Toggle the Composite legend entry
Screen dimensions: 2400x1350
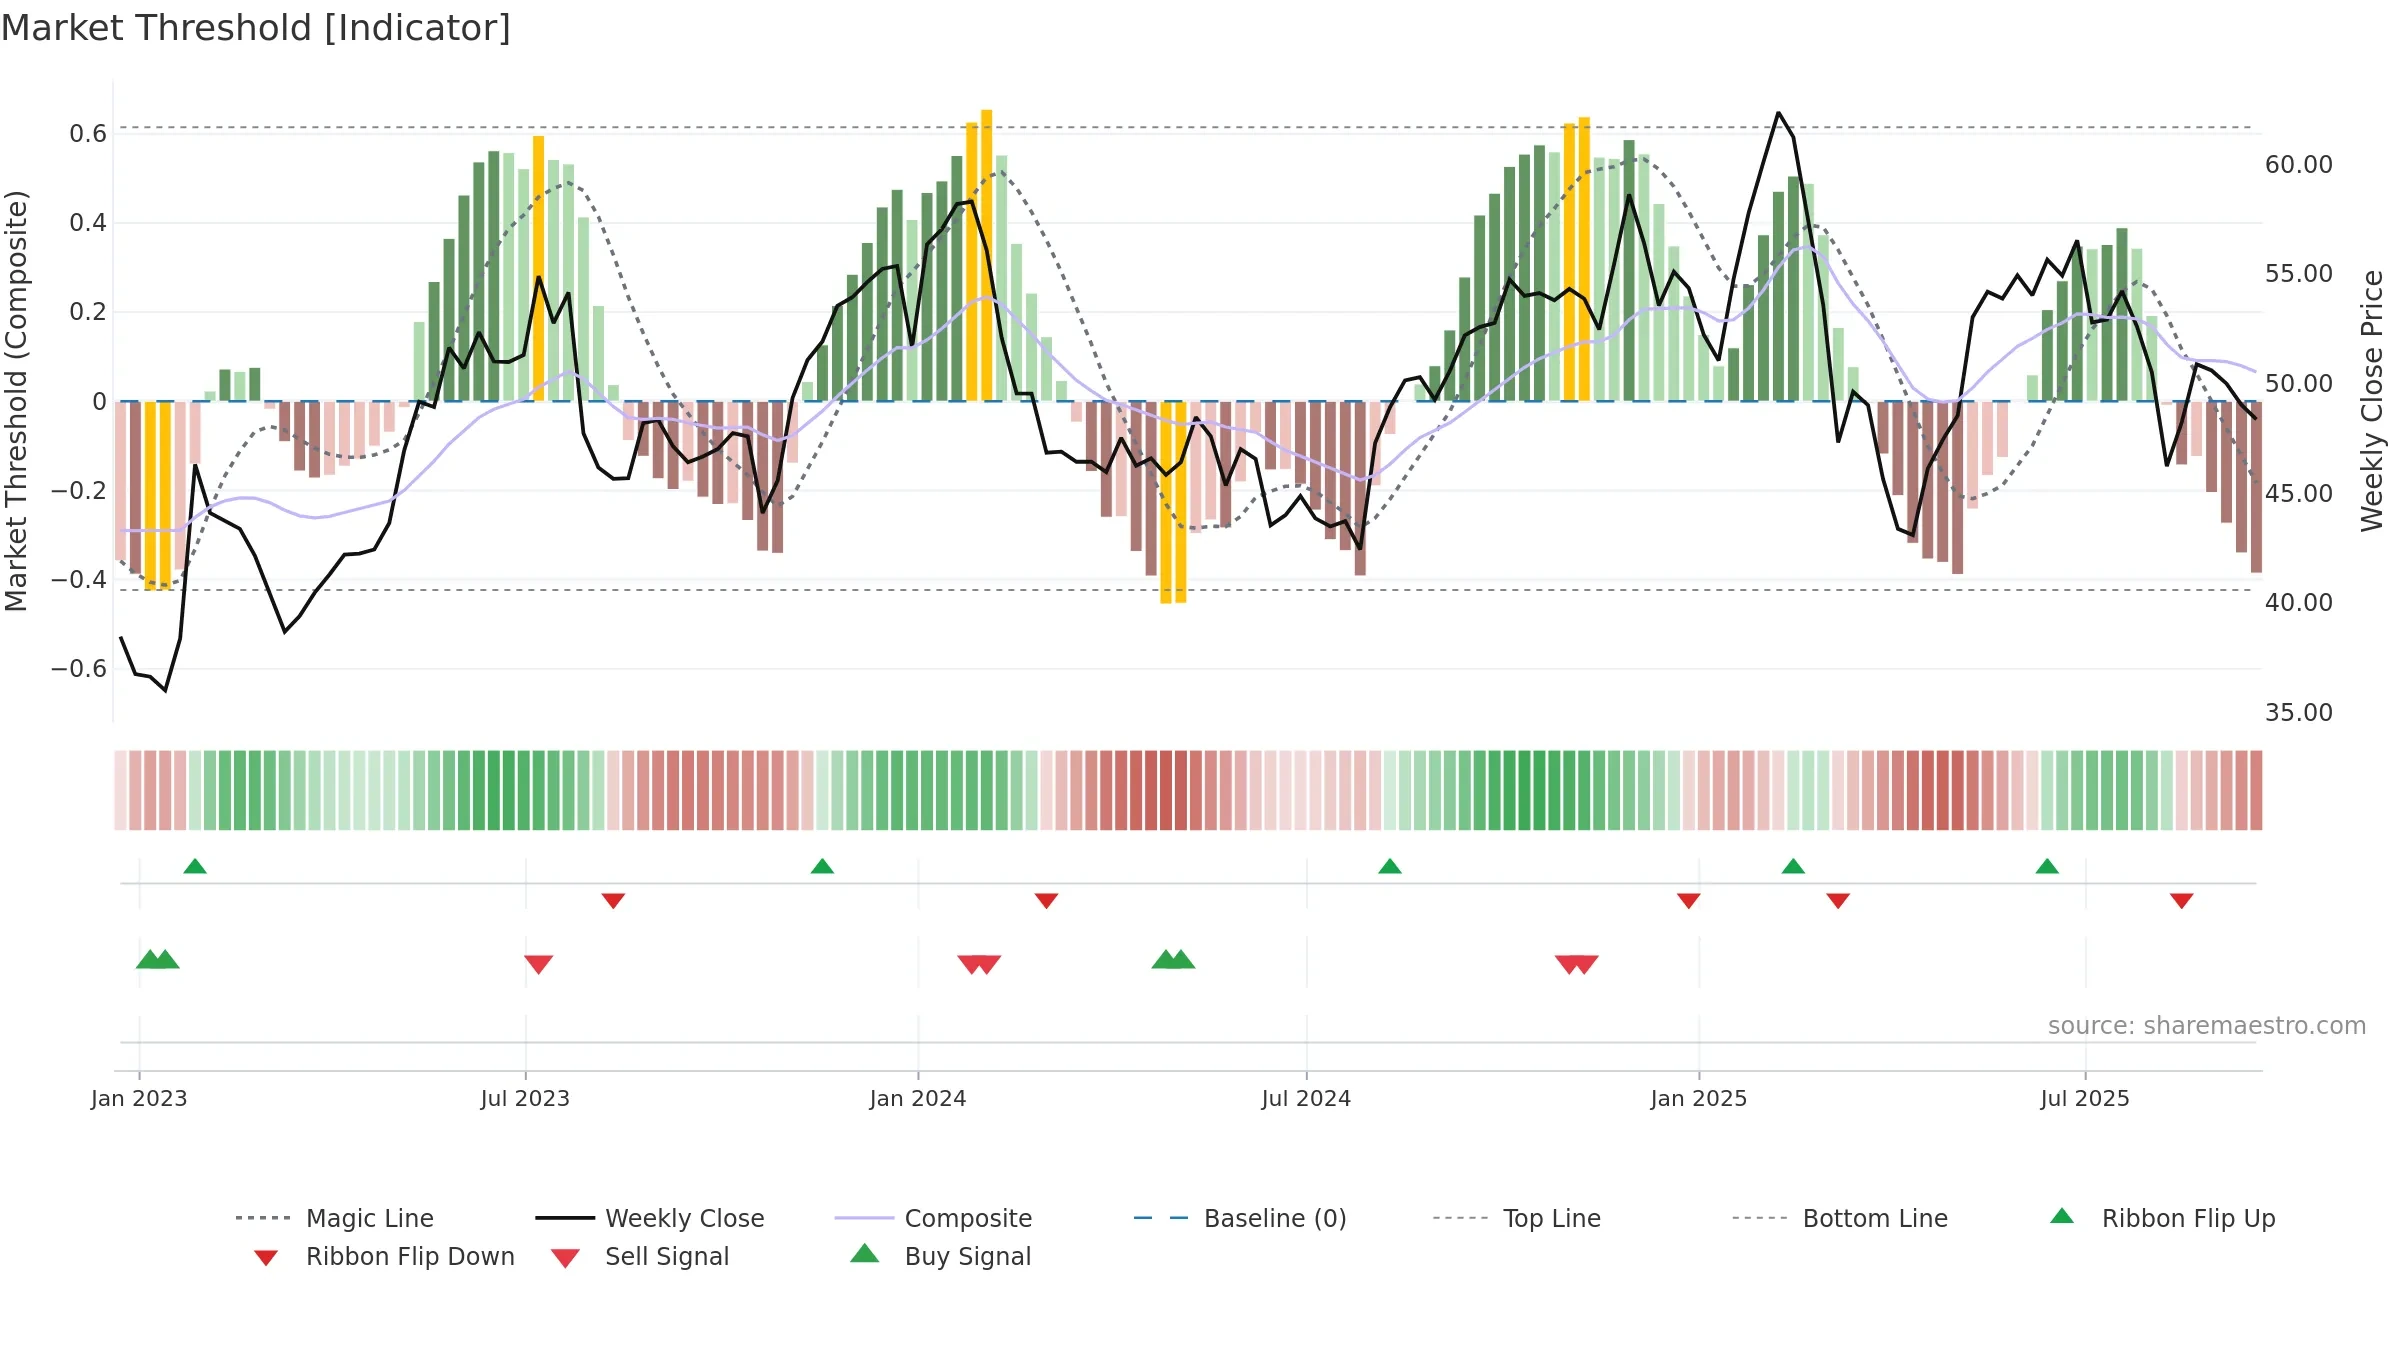pos(934,1218)
